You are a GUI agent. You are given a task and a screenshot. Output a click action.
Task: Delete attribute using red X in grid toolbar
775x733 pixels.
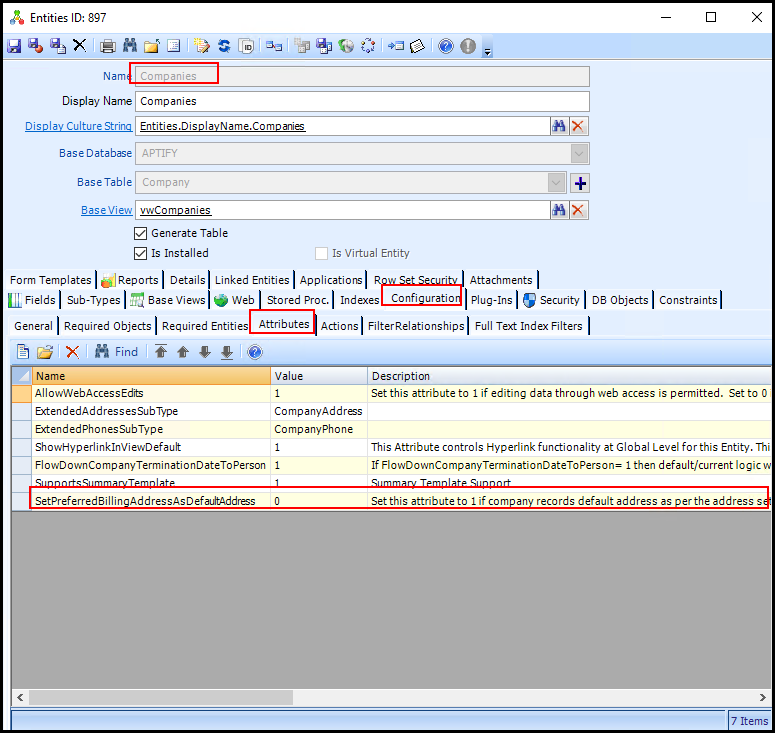[73, 351]
